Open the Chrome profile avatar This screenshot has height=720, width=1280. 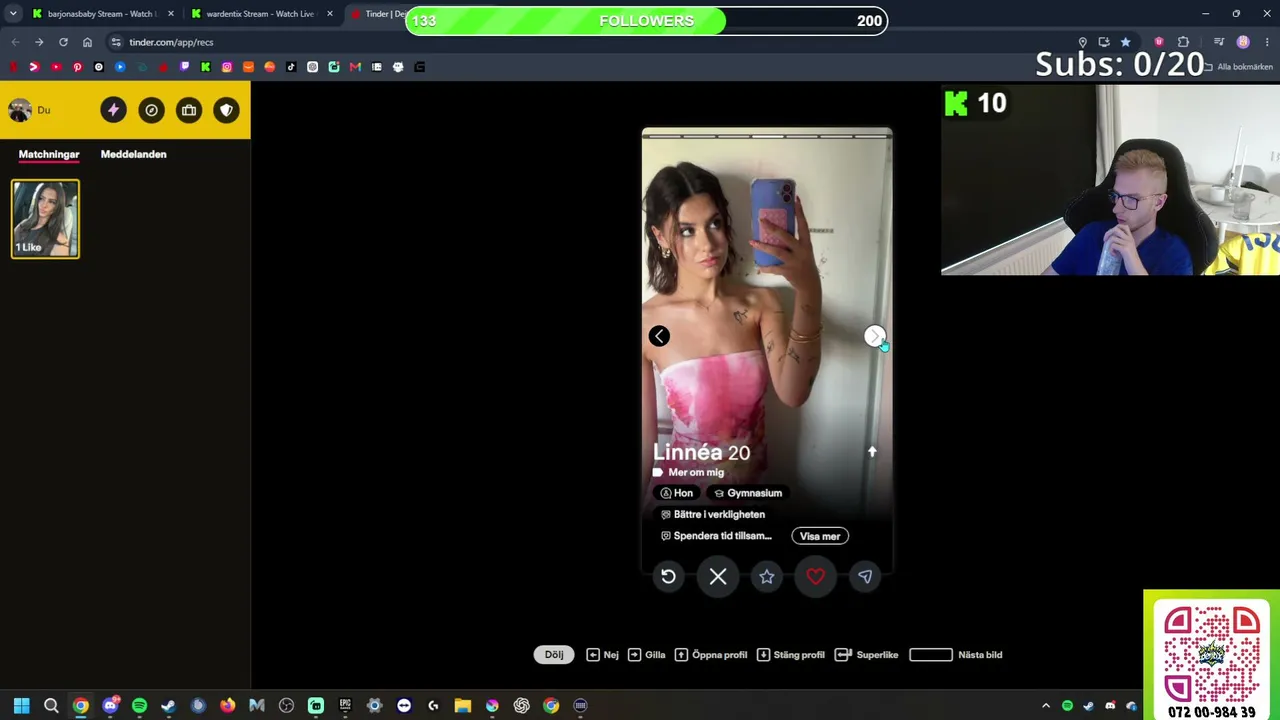[1243, 42]
